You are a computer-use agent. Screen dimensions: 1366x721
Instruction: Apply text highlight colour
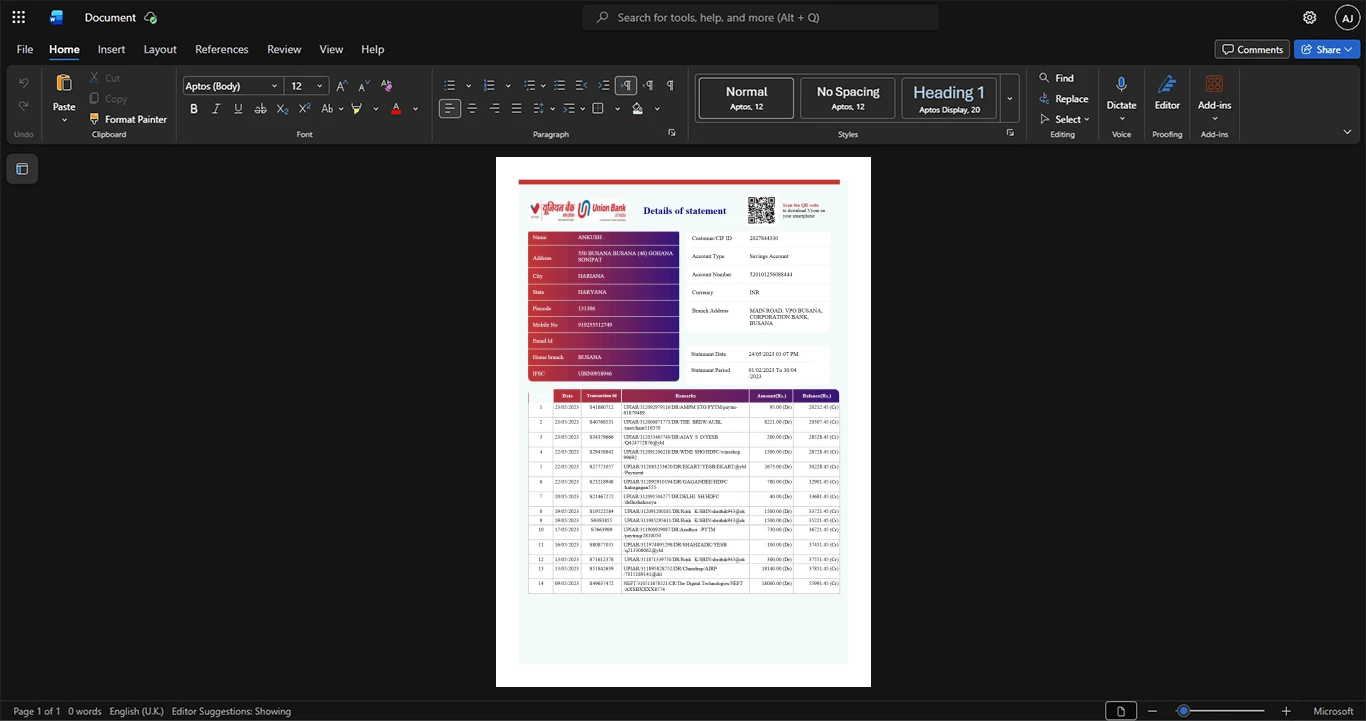[356, 108]
